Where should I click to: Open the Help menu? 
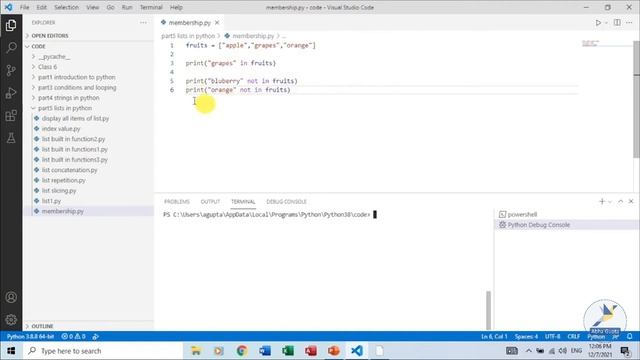(x=176, y=7)
